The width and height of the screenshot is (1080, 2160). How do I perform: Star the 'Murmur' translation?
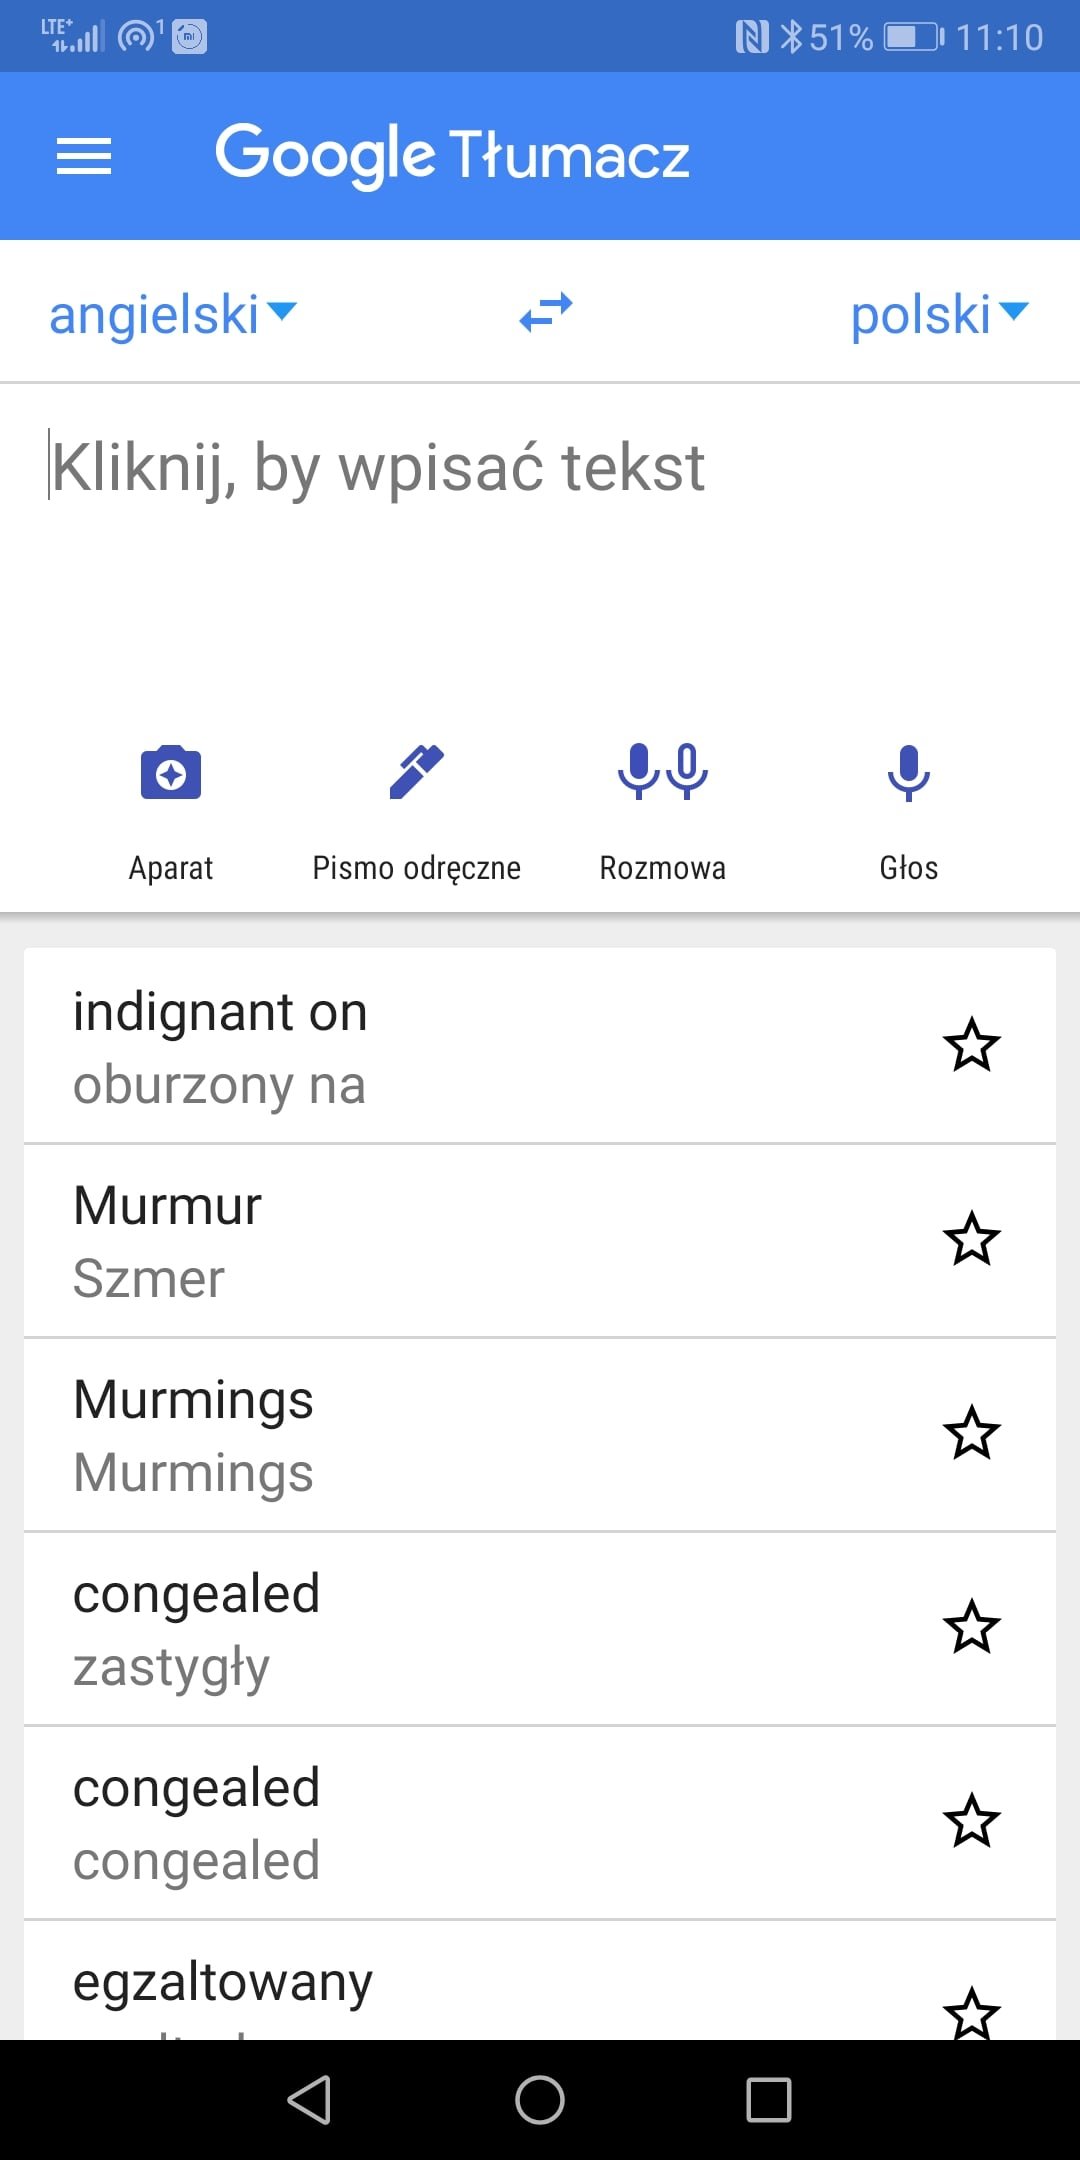click(971, 1239)
